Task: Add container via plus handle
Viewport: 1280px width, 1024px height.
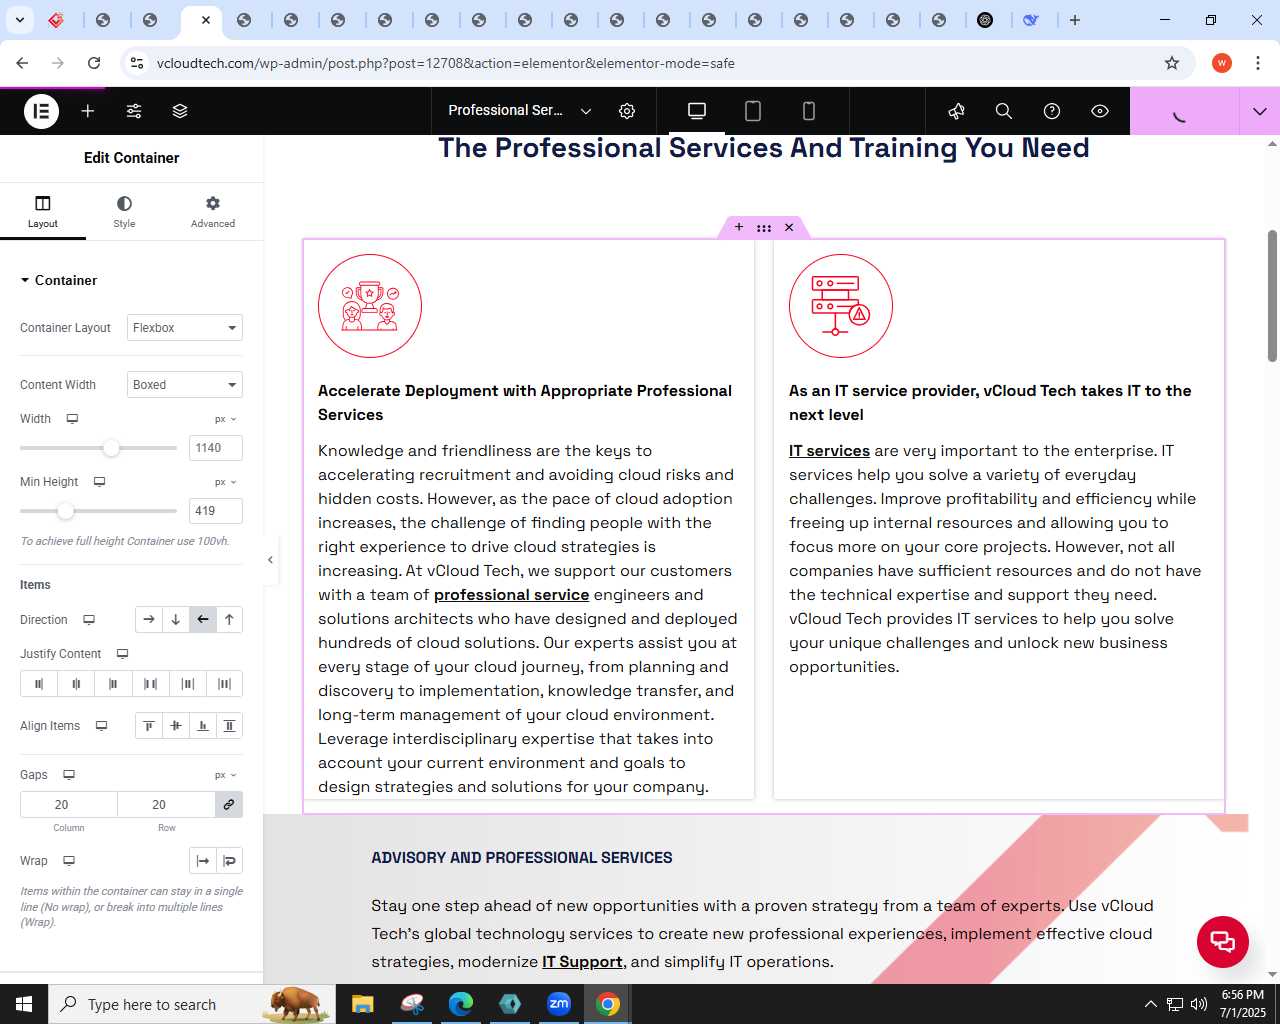Action: (739, 228)
